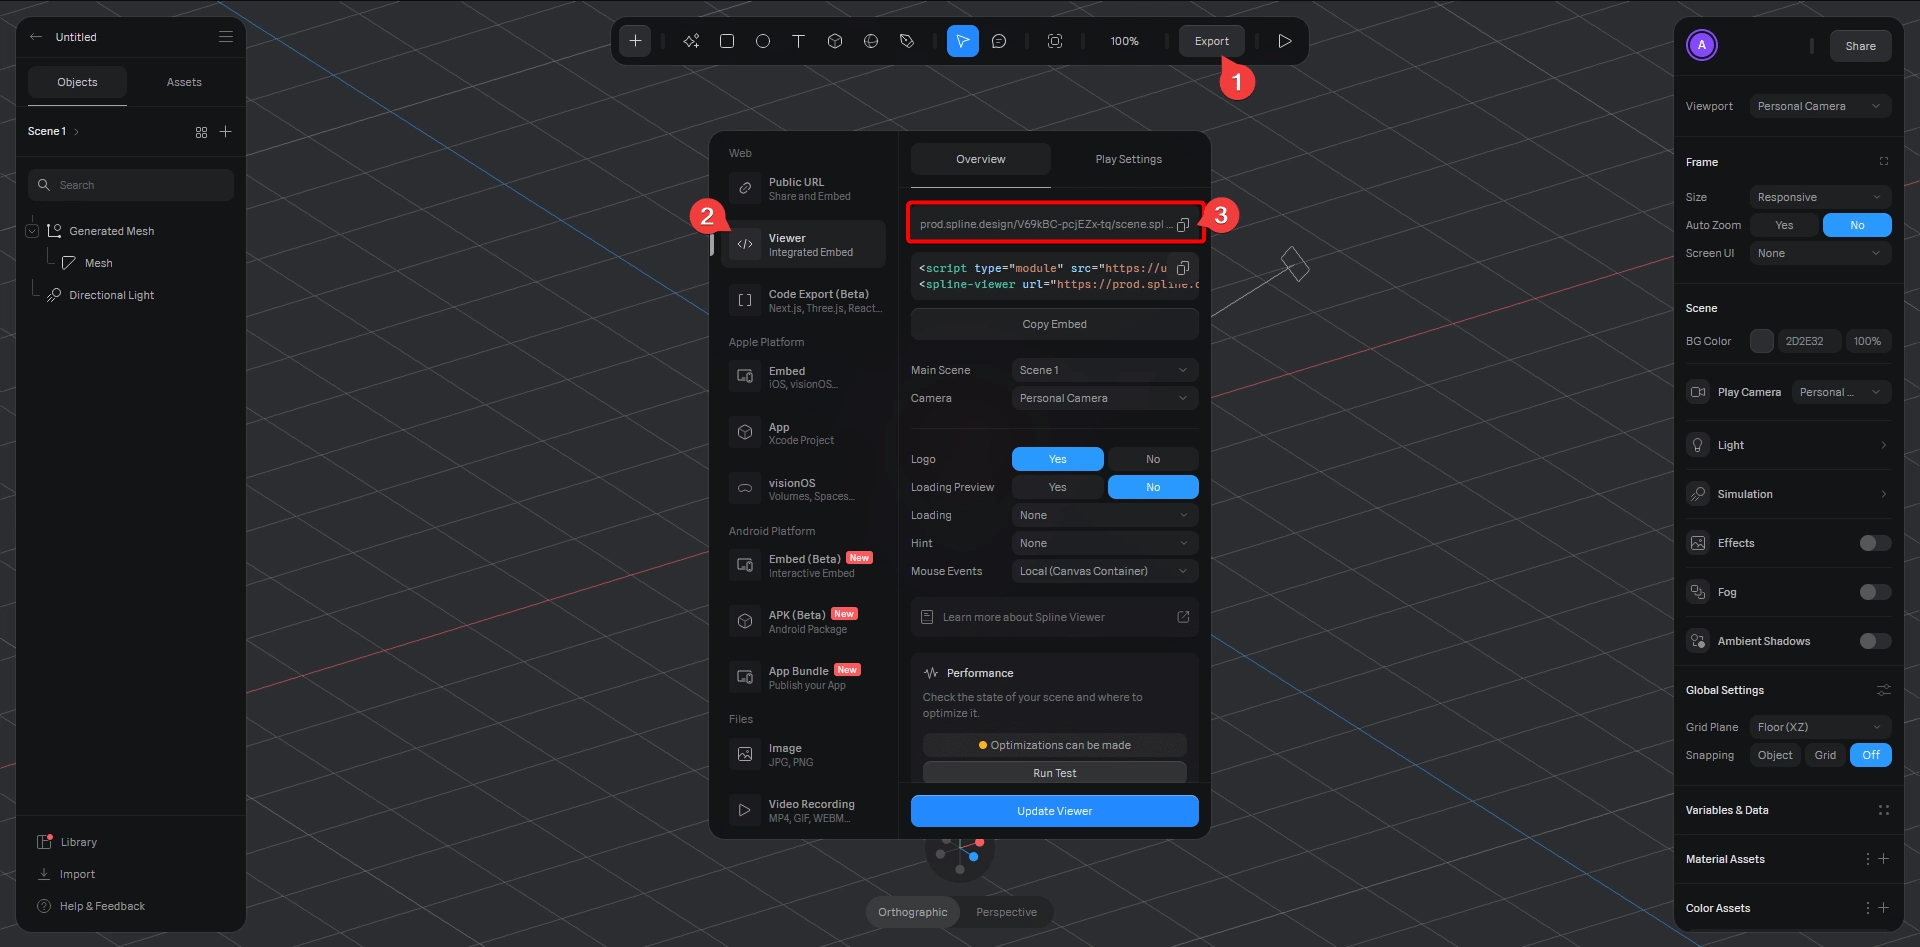Open the Comments tool next to the cursor
The height and width of the screenshot is (947, 1920).
(x=1000, y=41)
